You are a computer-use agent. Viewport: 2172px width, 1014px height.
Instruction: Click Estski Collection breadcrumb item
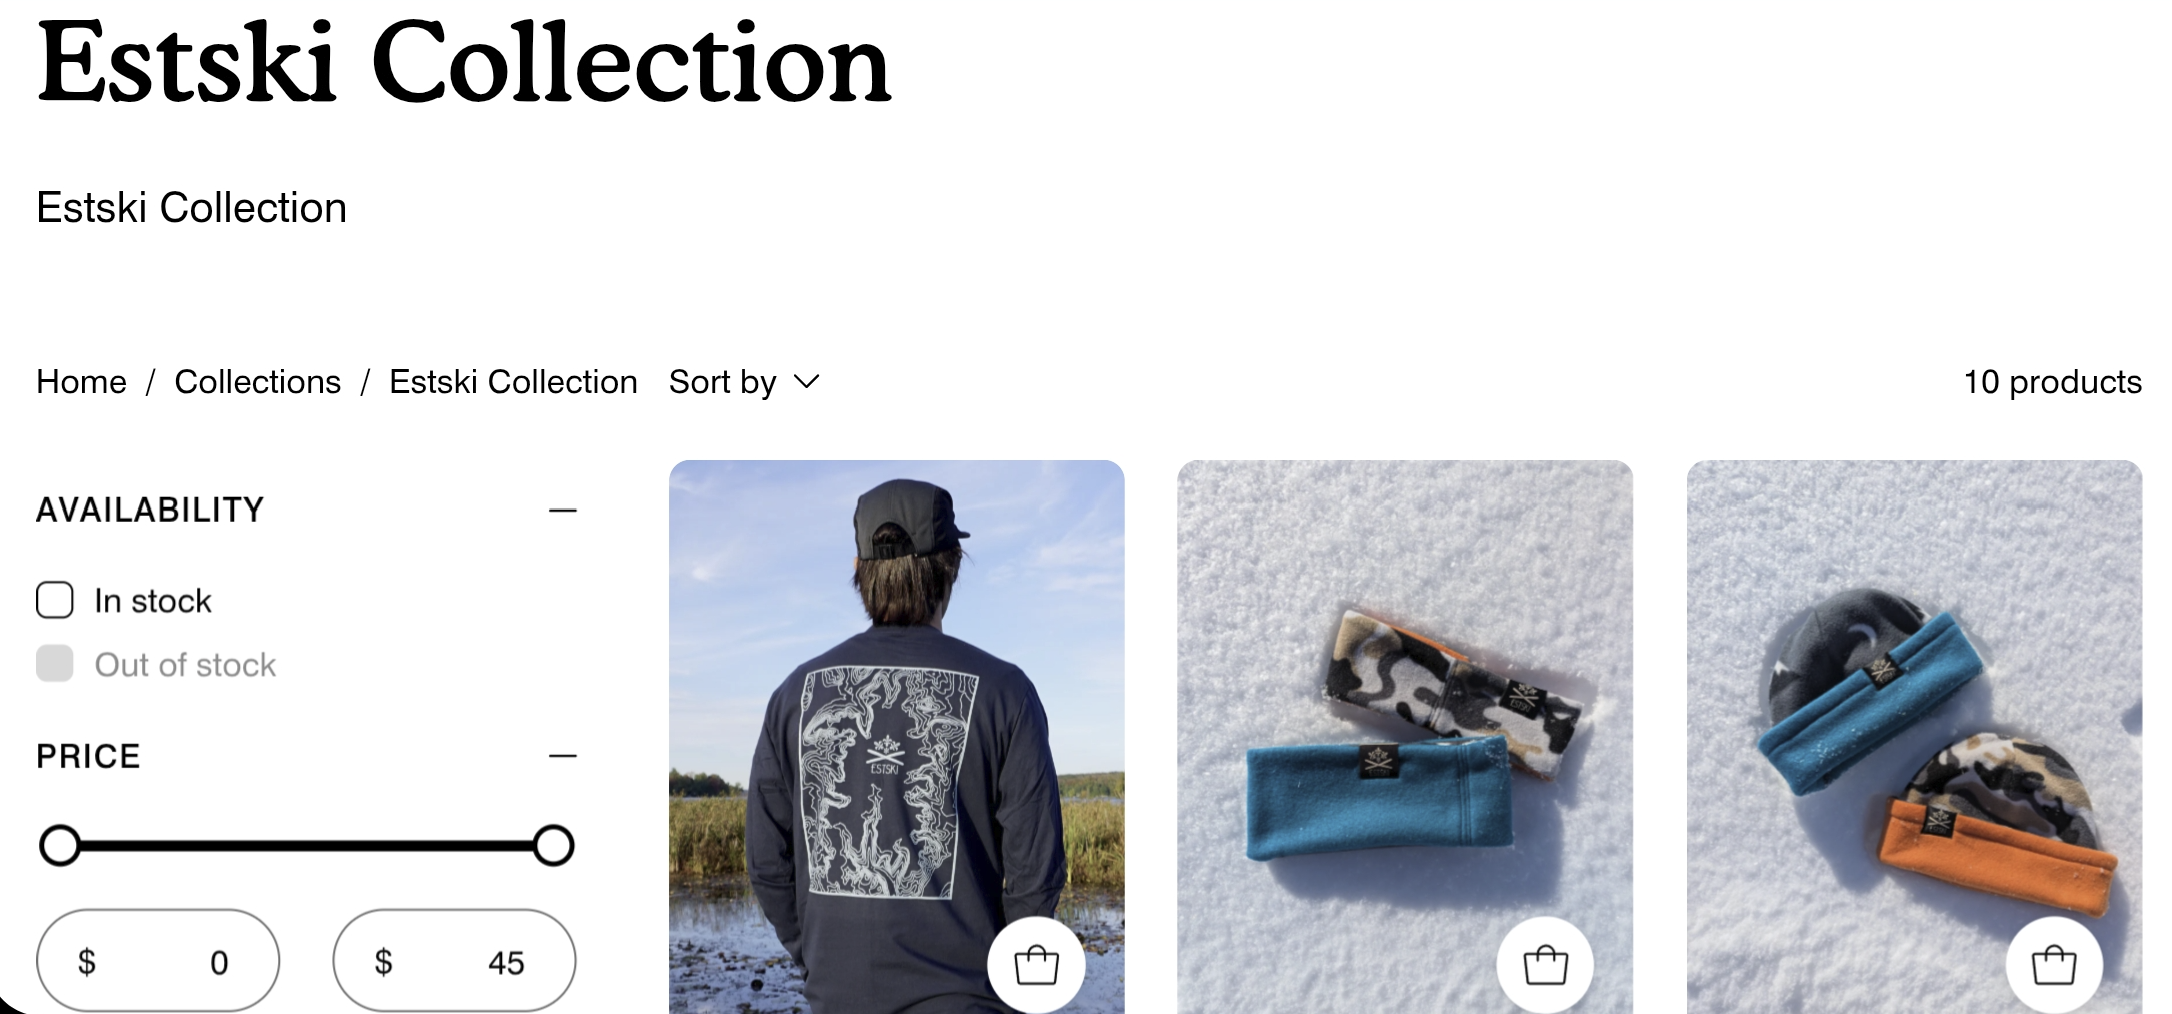click(x=513, y=382)
